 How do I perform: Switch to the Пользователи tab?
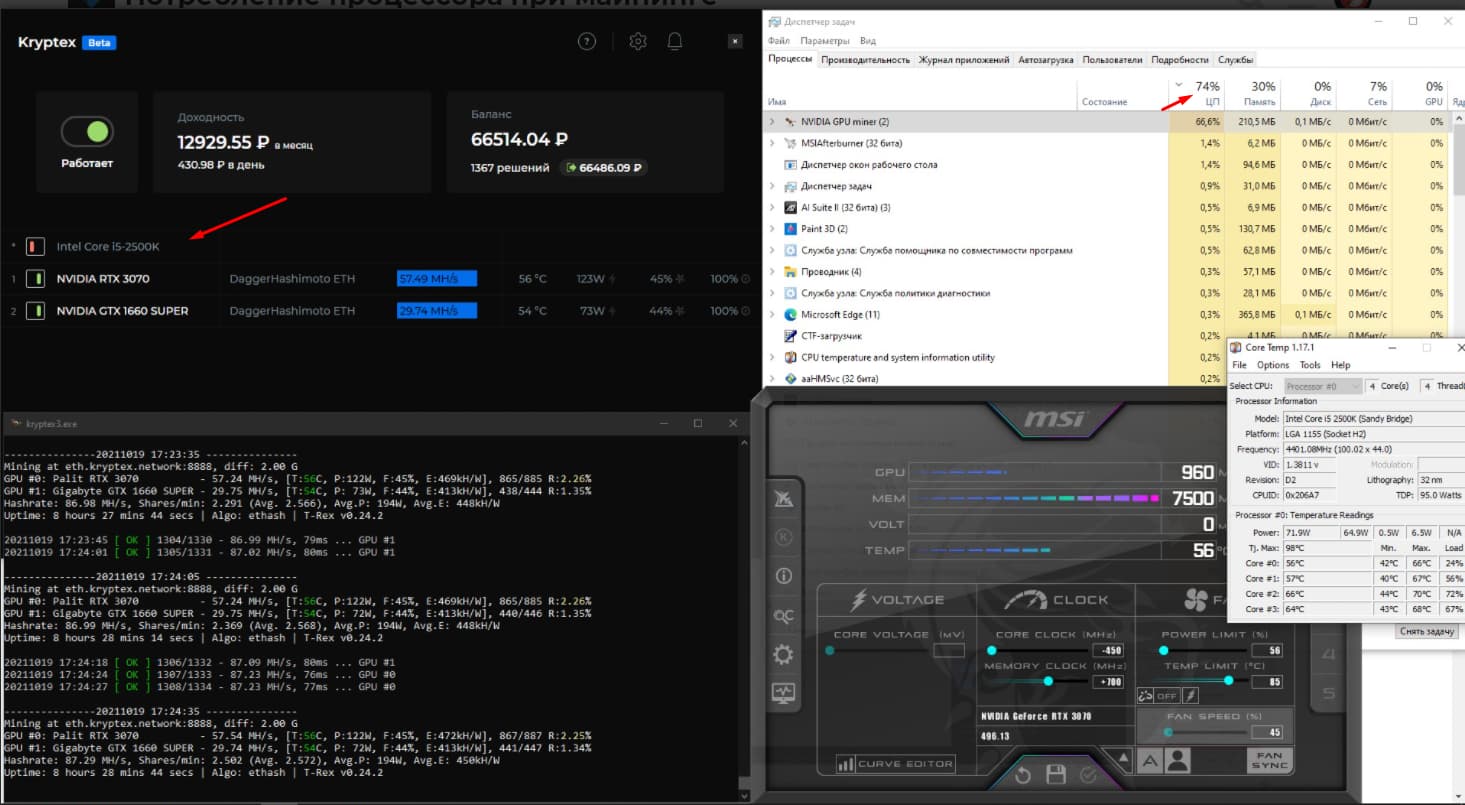point(1112,60)
